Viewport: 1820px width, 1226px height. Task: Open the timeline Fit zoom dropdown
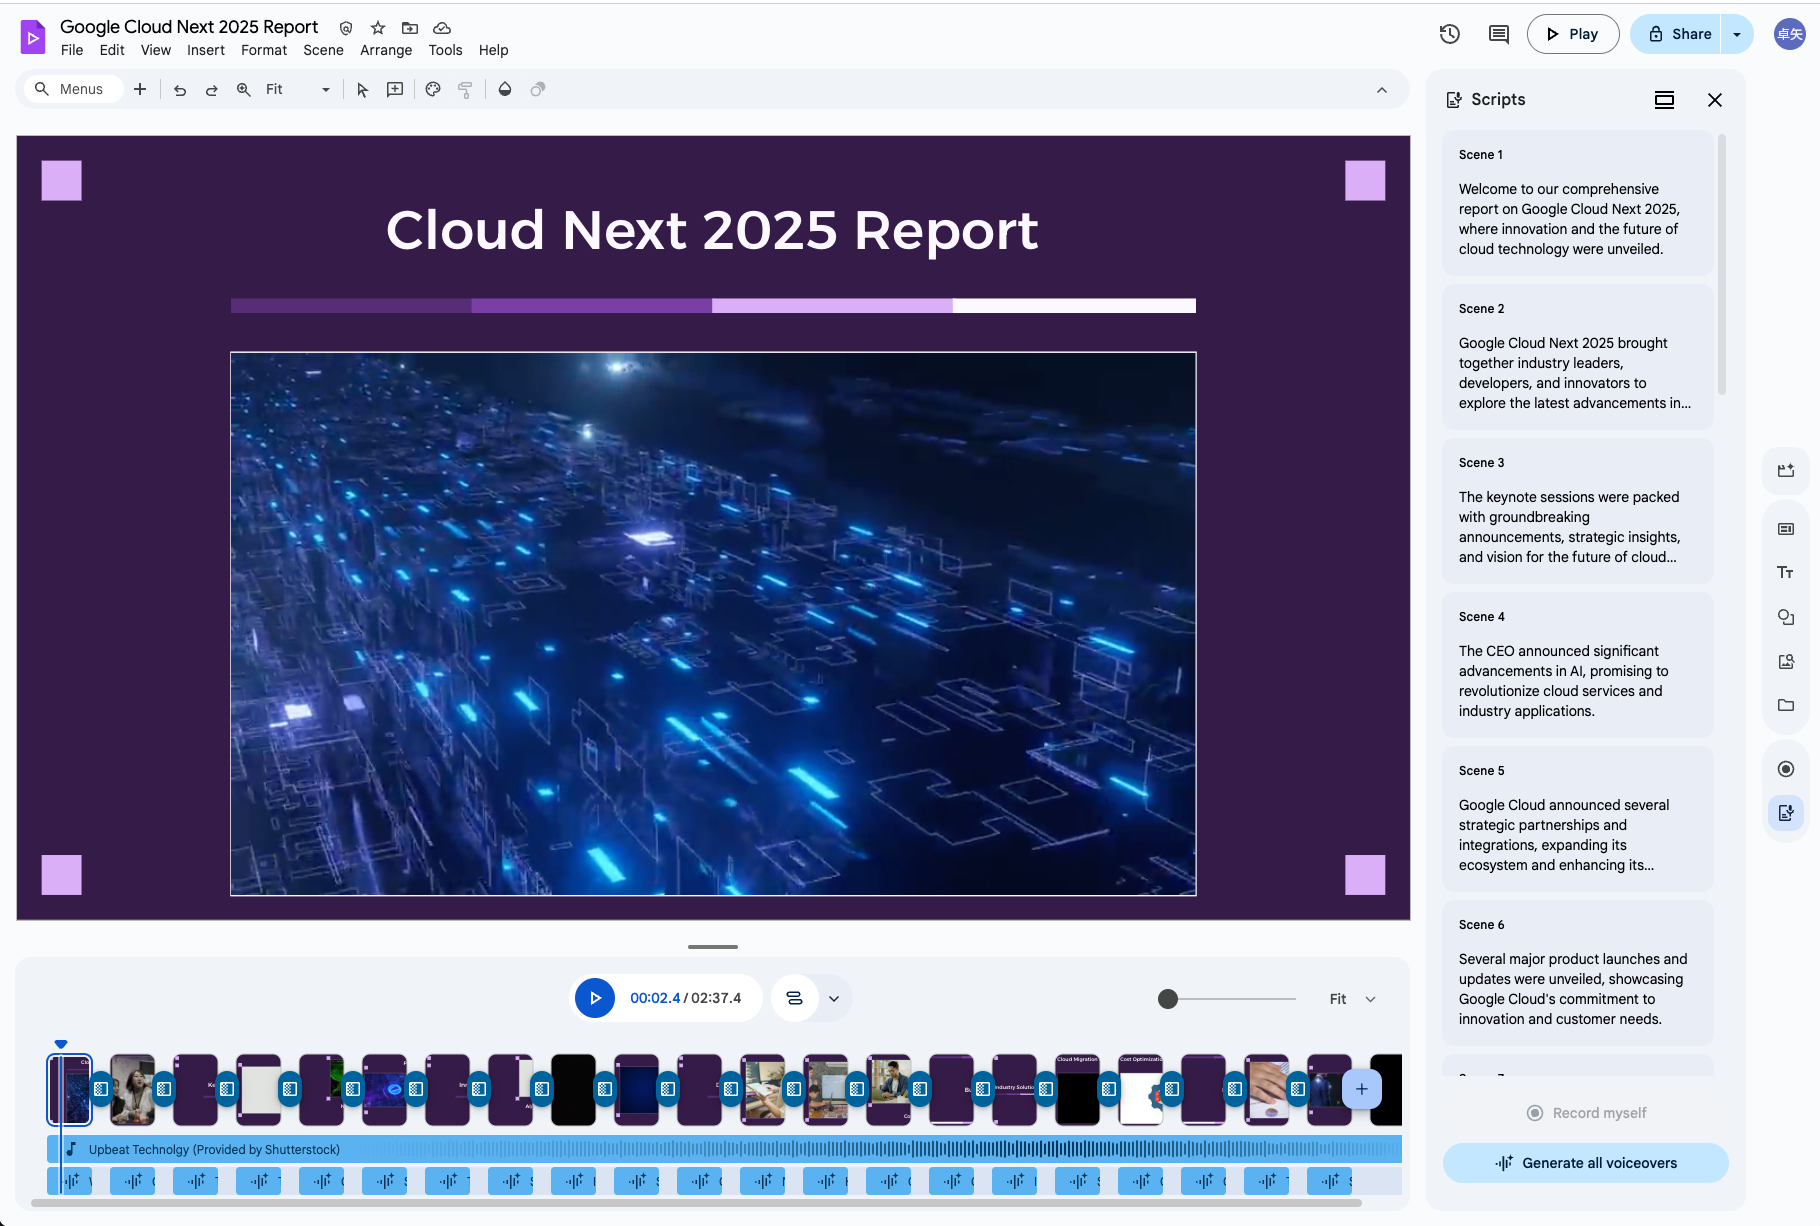pos(1353,999)
